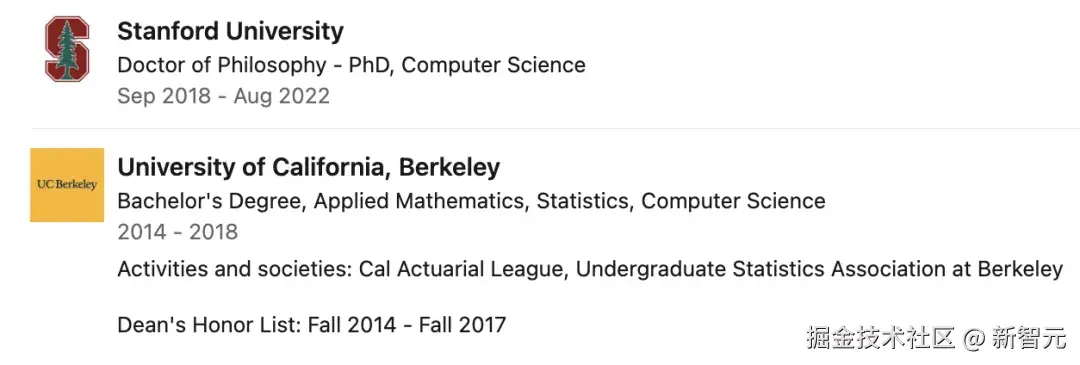Click the divider line between the schools
Screen dimensions: 1080x365
tap(555, 129)
